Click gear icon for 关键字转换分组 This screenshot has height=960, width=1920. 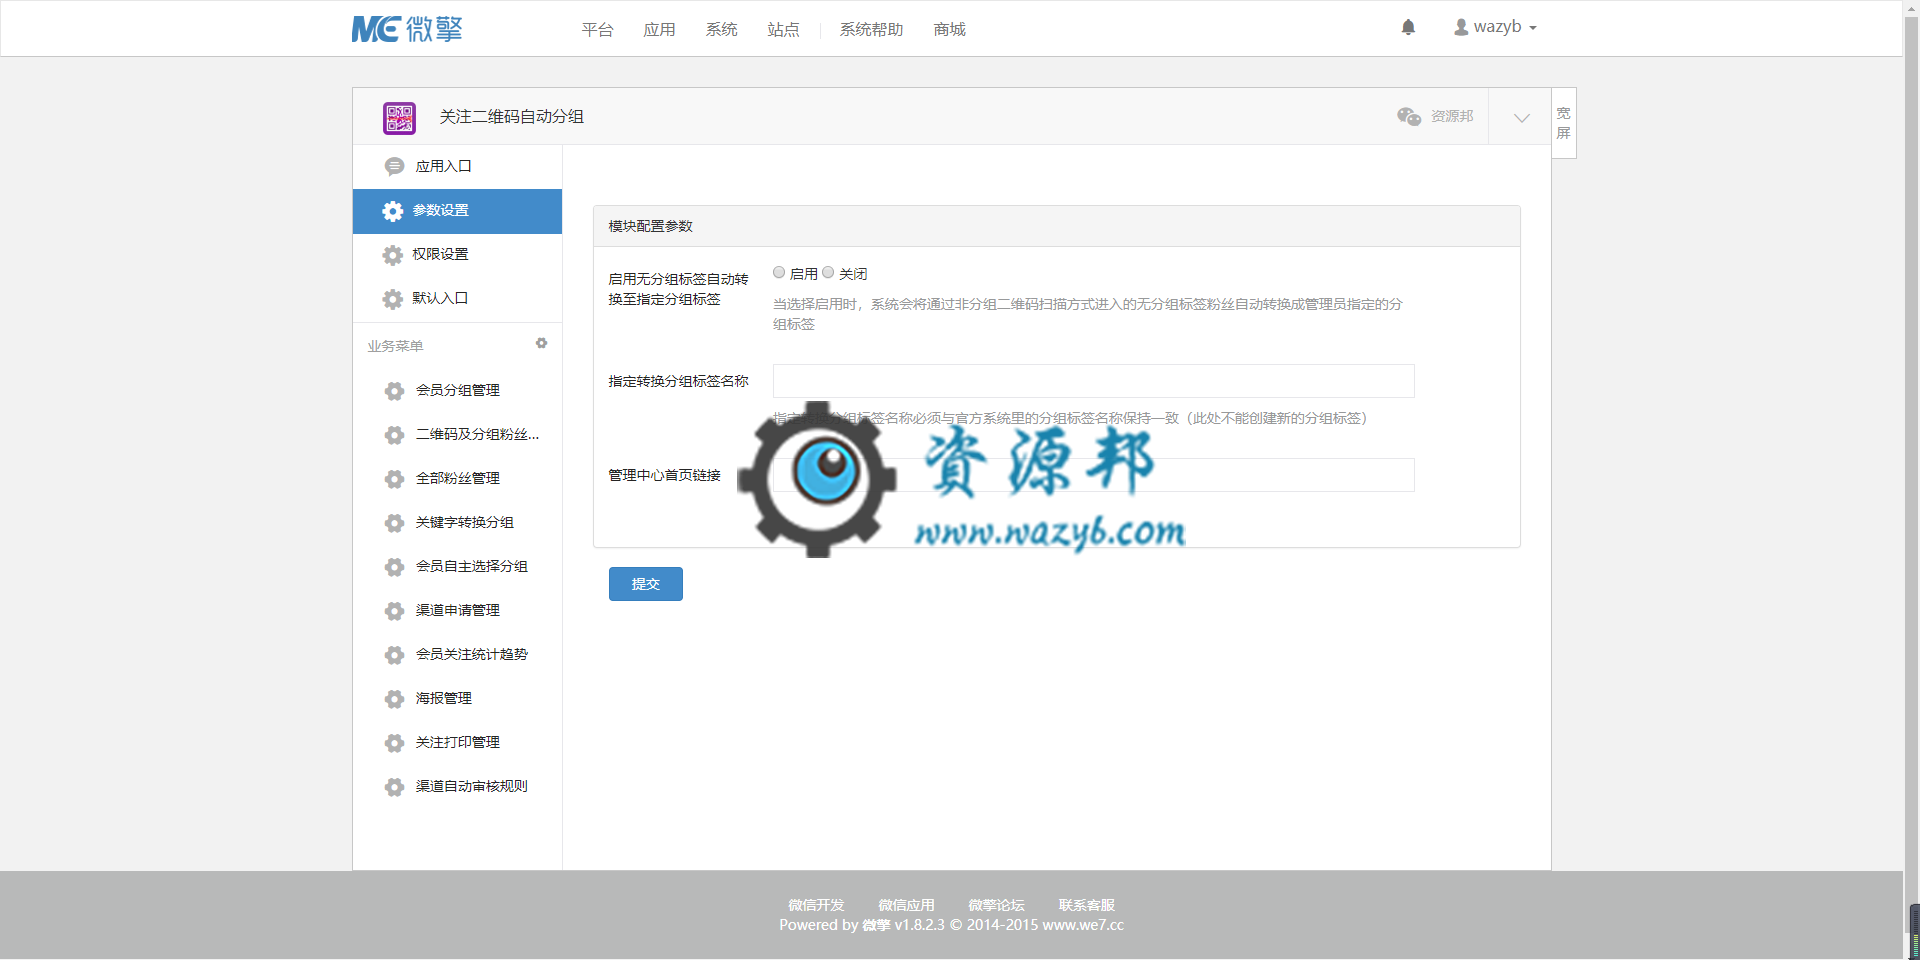(394, 523)
